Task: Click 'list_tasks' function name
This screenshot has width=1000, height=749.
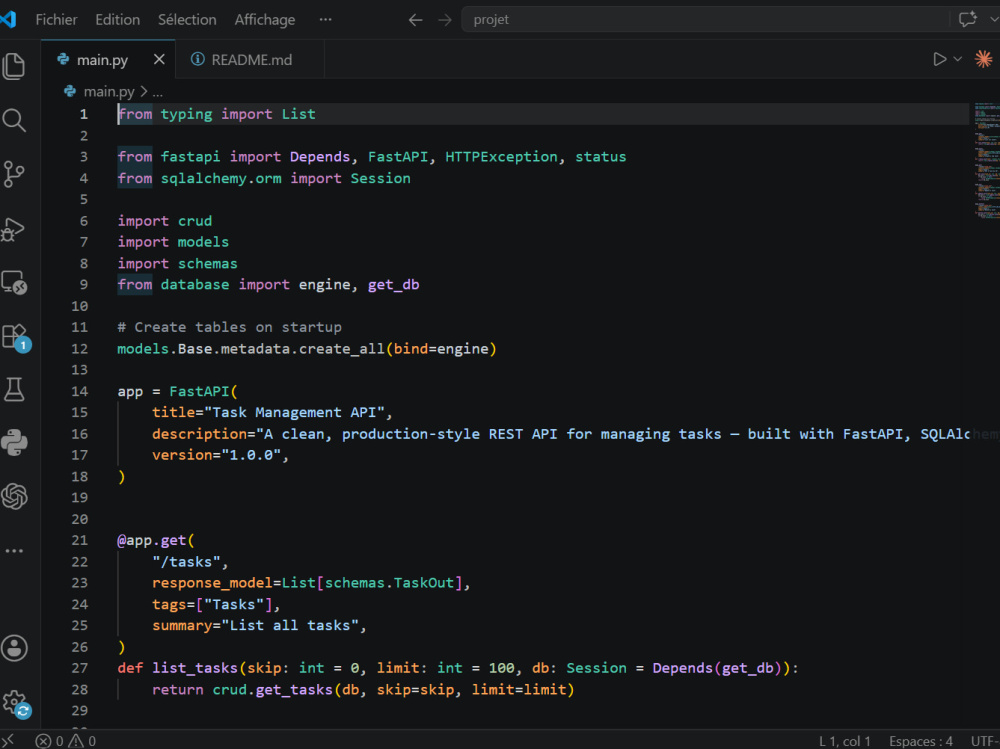Action: (195, 668)
